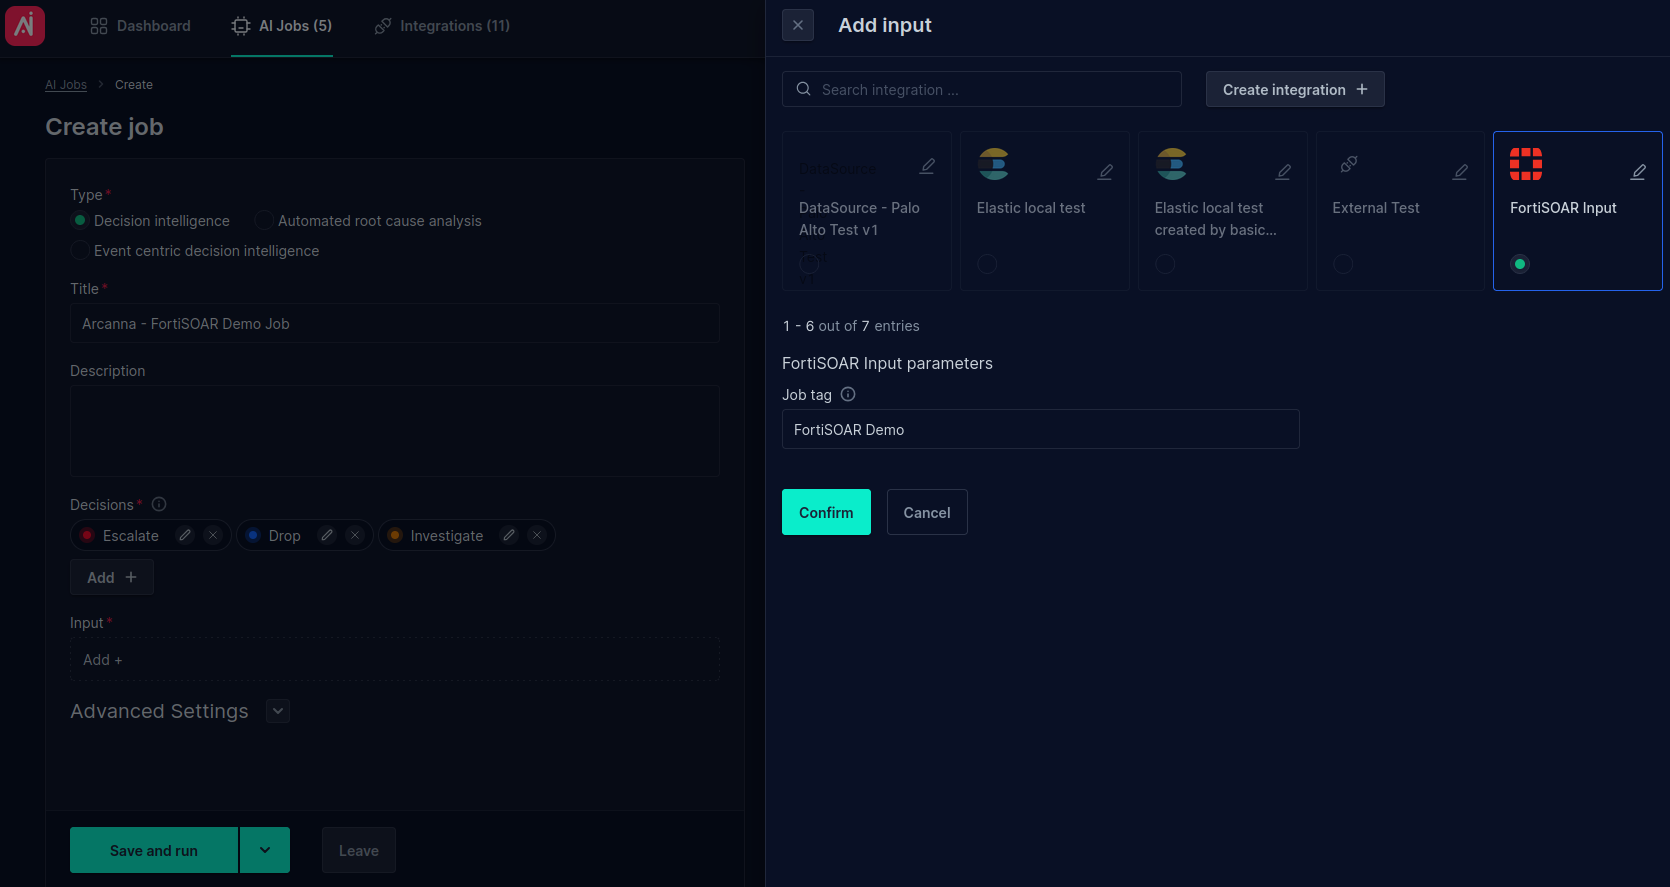Viewport: 1670px width, 887px height.
Task: Click the Leave button
Action: pos(359,850)
